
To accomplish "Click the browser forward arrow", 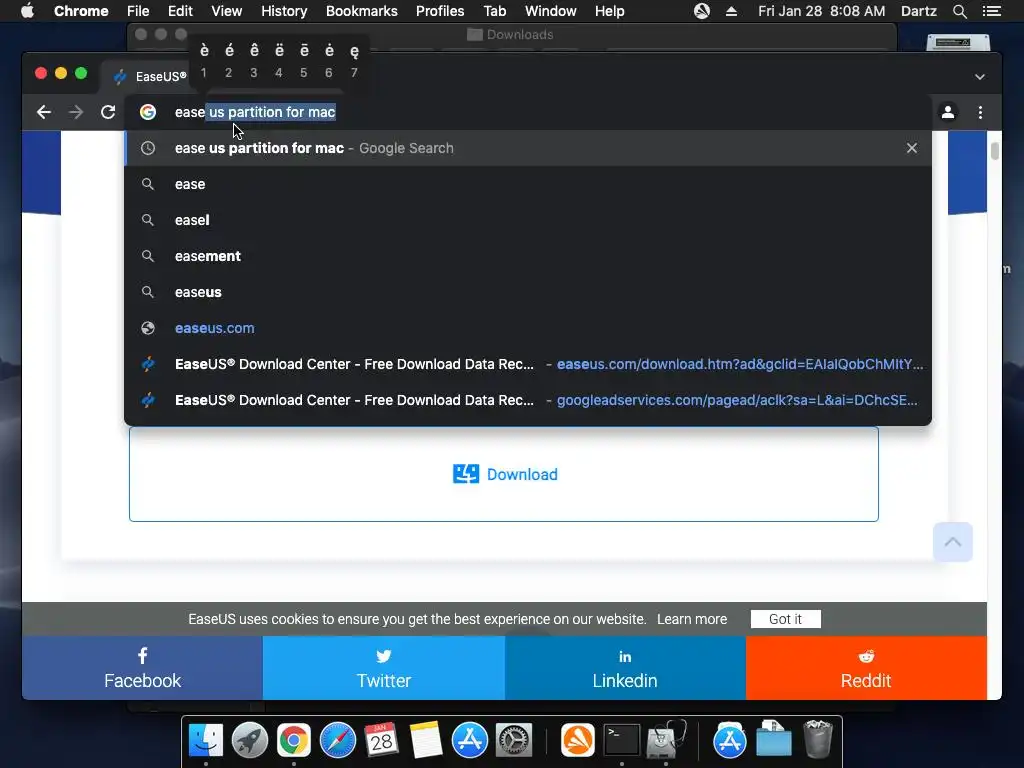I will click(76, 112).
